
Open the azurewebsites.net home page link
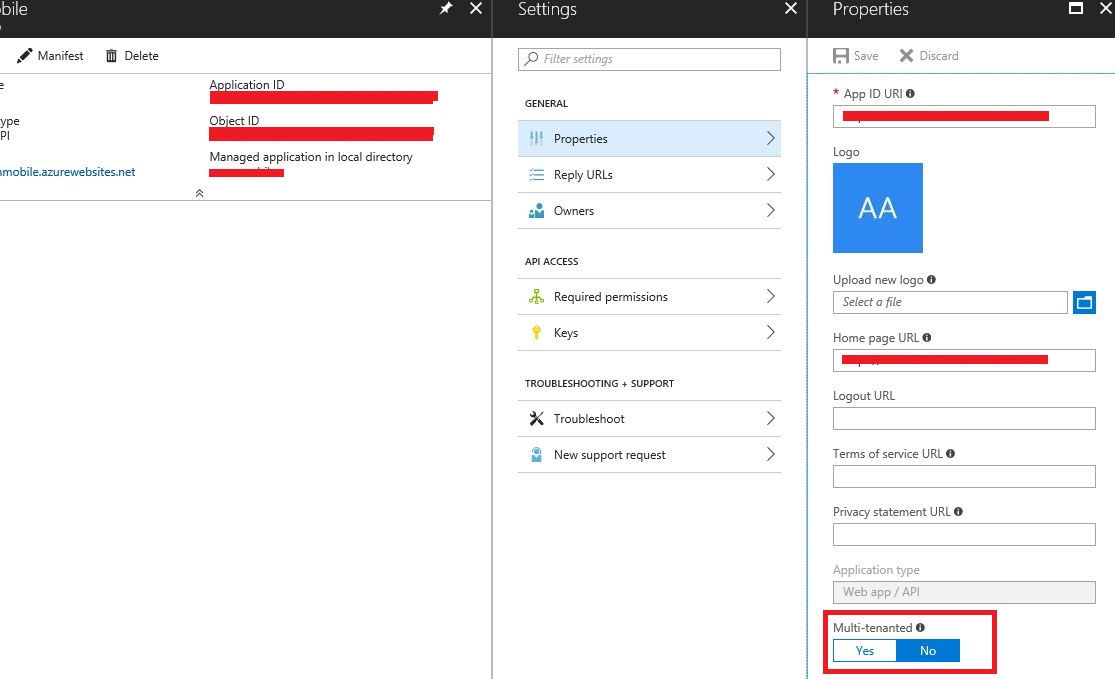pyautogui.click(x=68, y=172)
